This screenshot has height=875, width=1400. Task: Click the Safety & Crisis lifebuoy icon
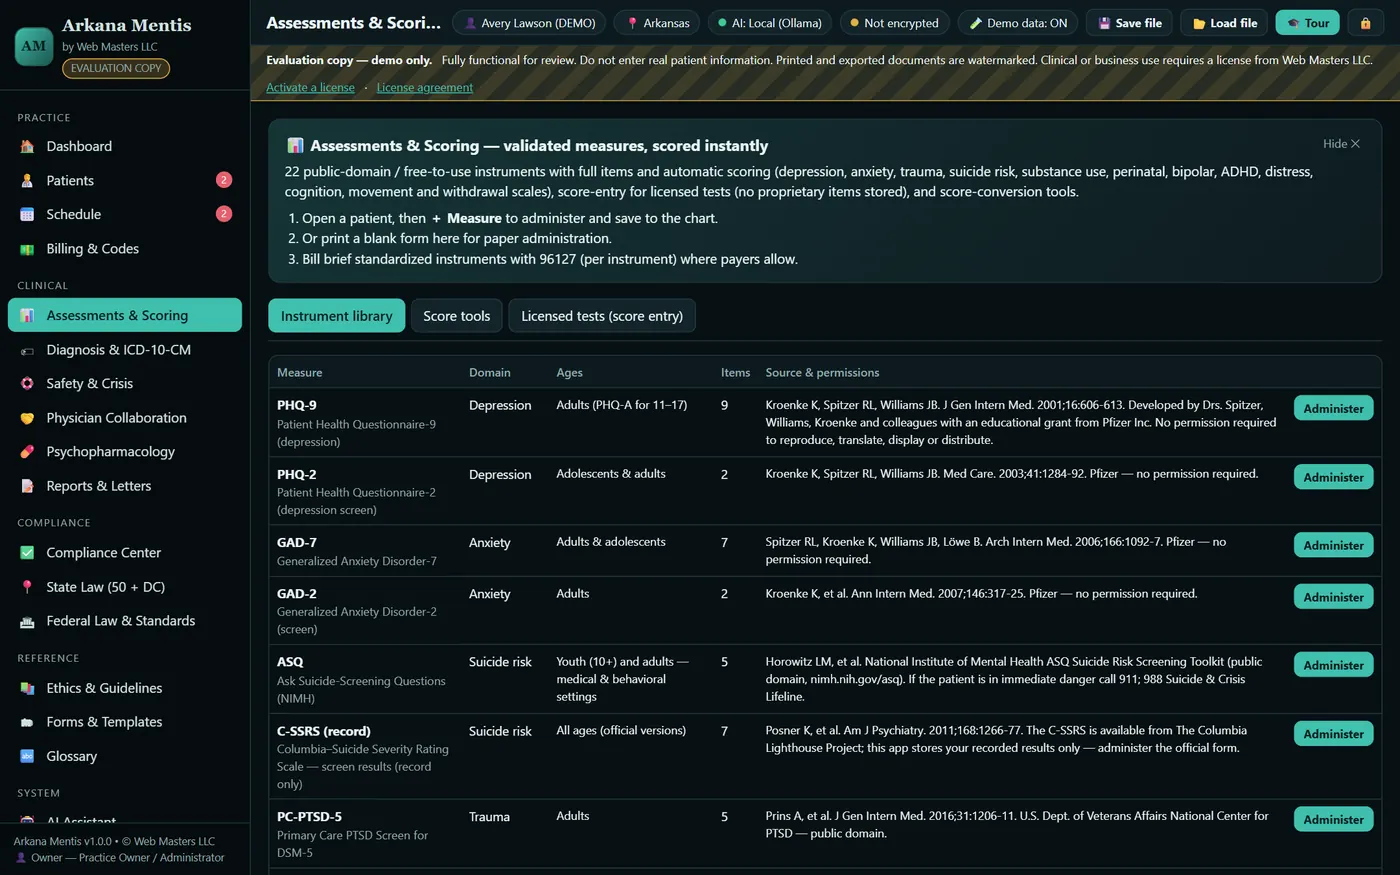tap(27, 384)
